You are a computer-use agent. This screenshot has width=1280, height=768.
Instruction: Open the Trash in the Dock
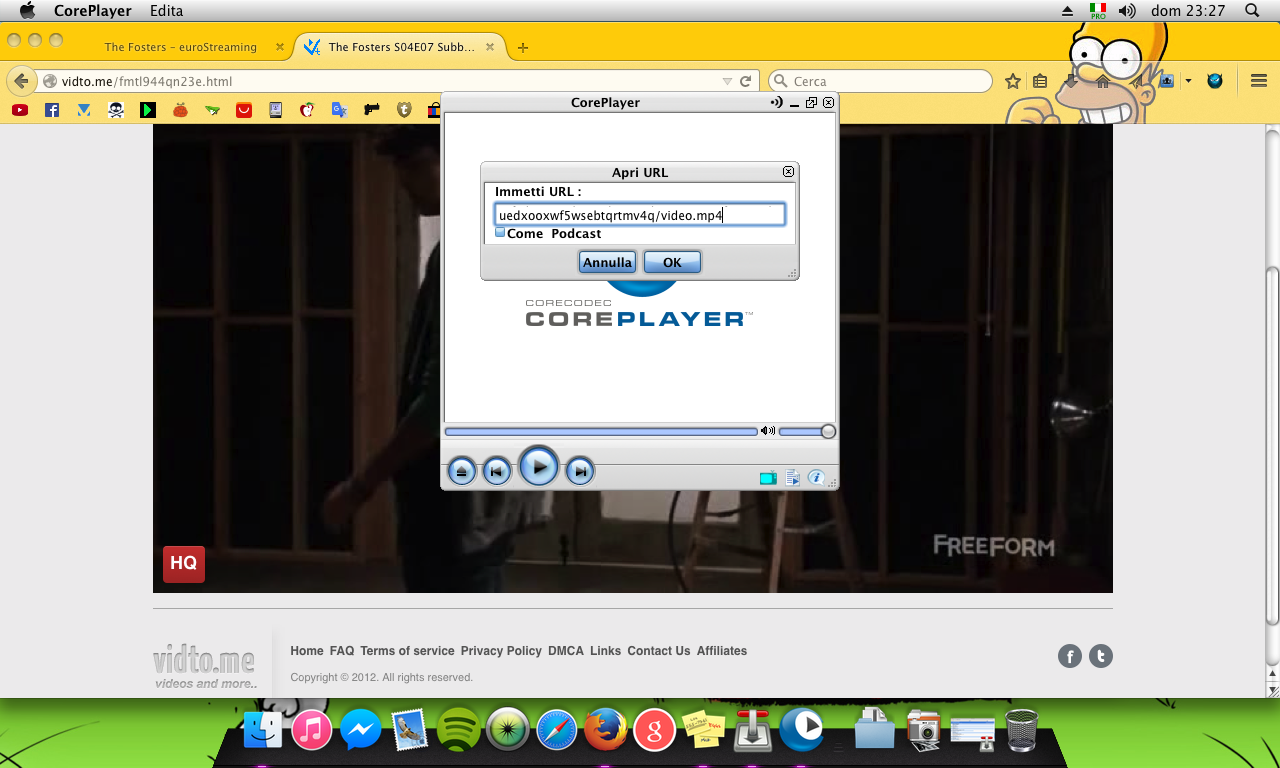coord(1021,730)
